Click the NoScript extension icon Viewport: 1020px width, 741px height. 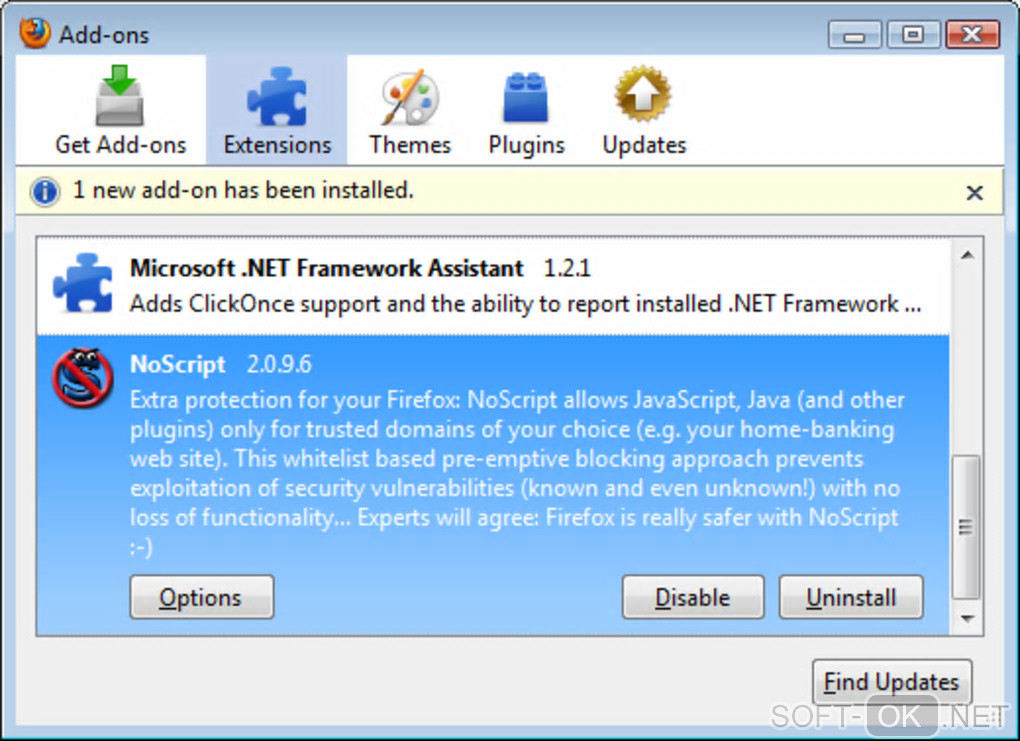coord(82,378)
